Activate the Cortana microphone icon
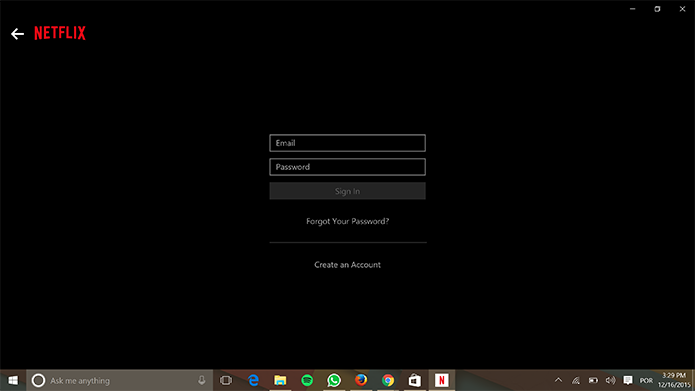This screenshot has width=695, height=391. coord(202,380)
